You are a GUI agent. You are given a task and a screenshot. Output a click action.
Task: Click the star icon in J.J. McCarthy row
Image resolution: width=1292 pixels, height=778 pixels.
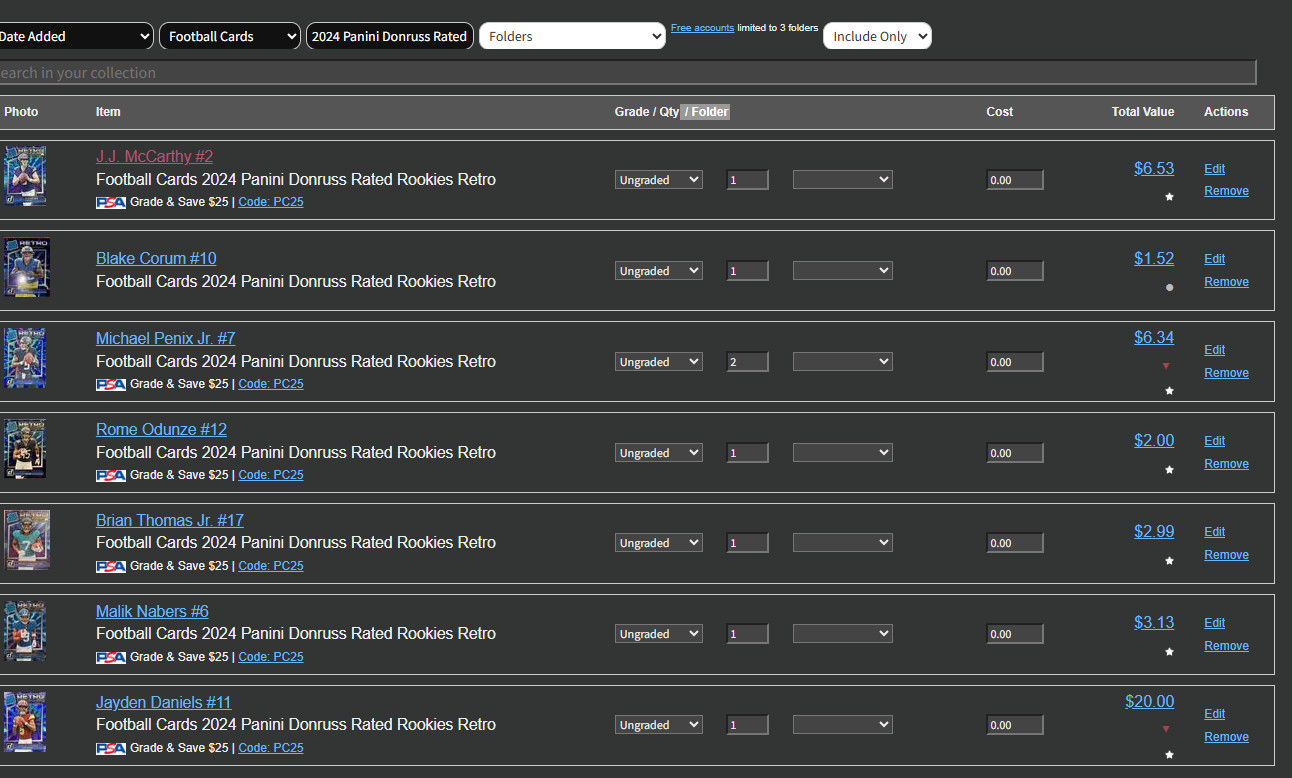click(x=1169, y=197)
